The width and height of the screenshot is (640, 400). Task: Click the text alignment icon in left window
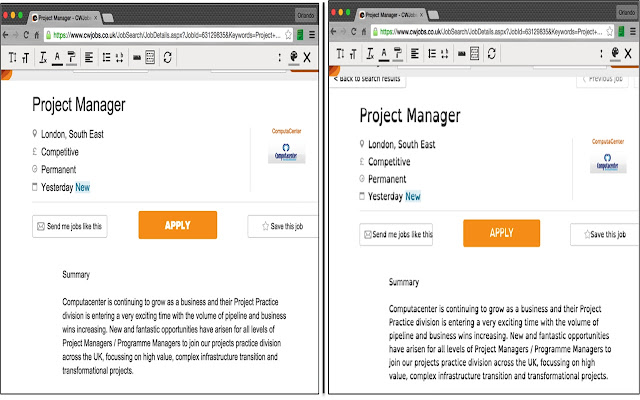coord(89,57)
